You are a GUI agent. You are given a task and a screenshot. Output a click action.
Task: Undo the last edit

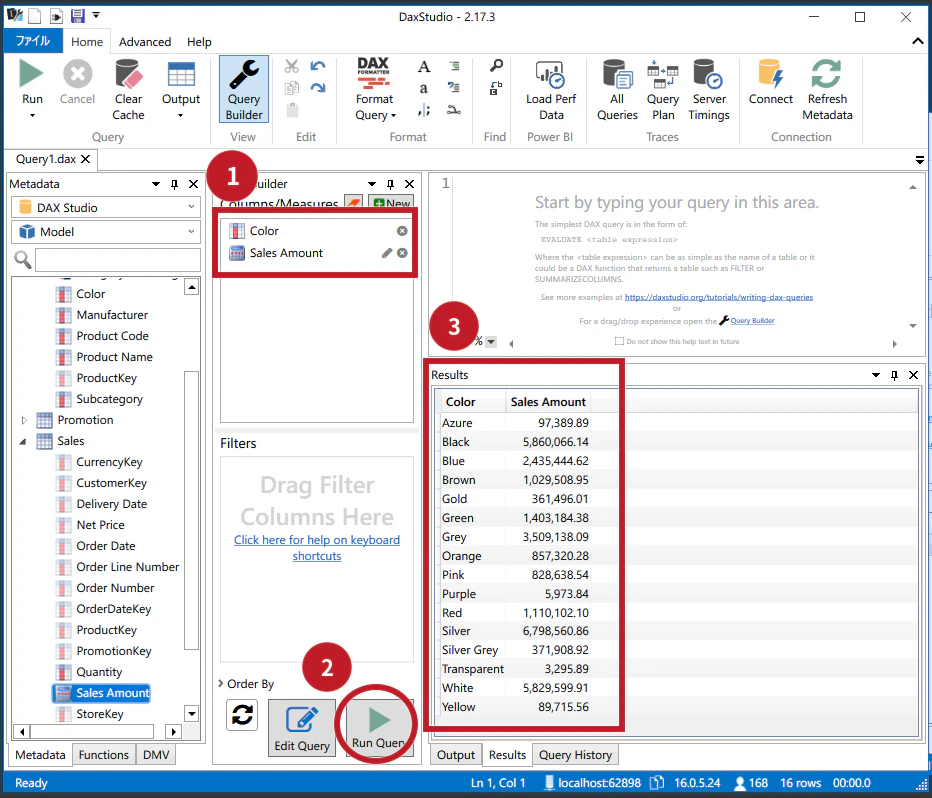click(318, 66)
